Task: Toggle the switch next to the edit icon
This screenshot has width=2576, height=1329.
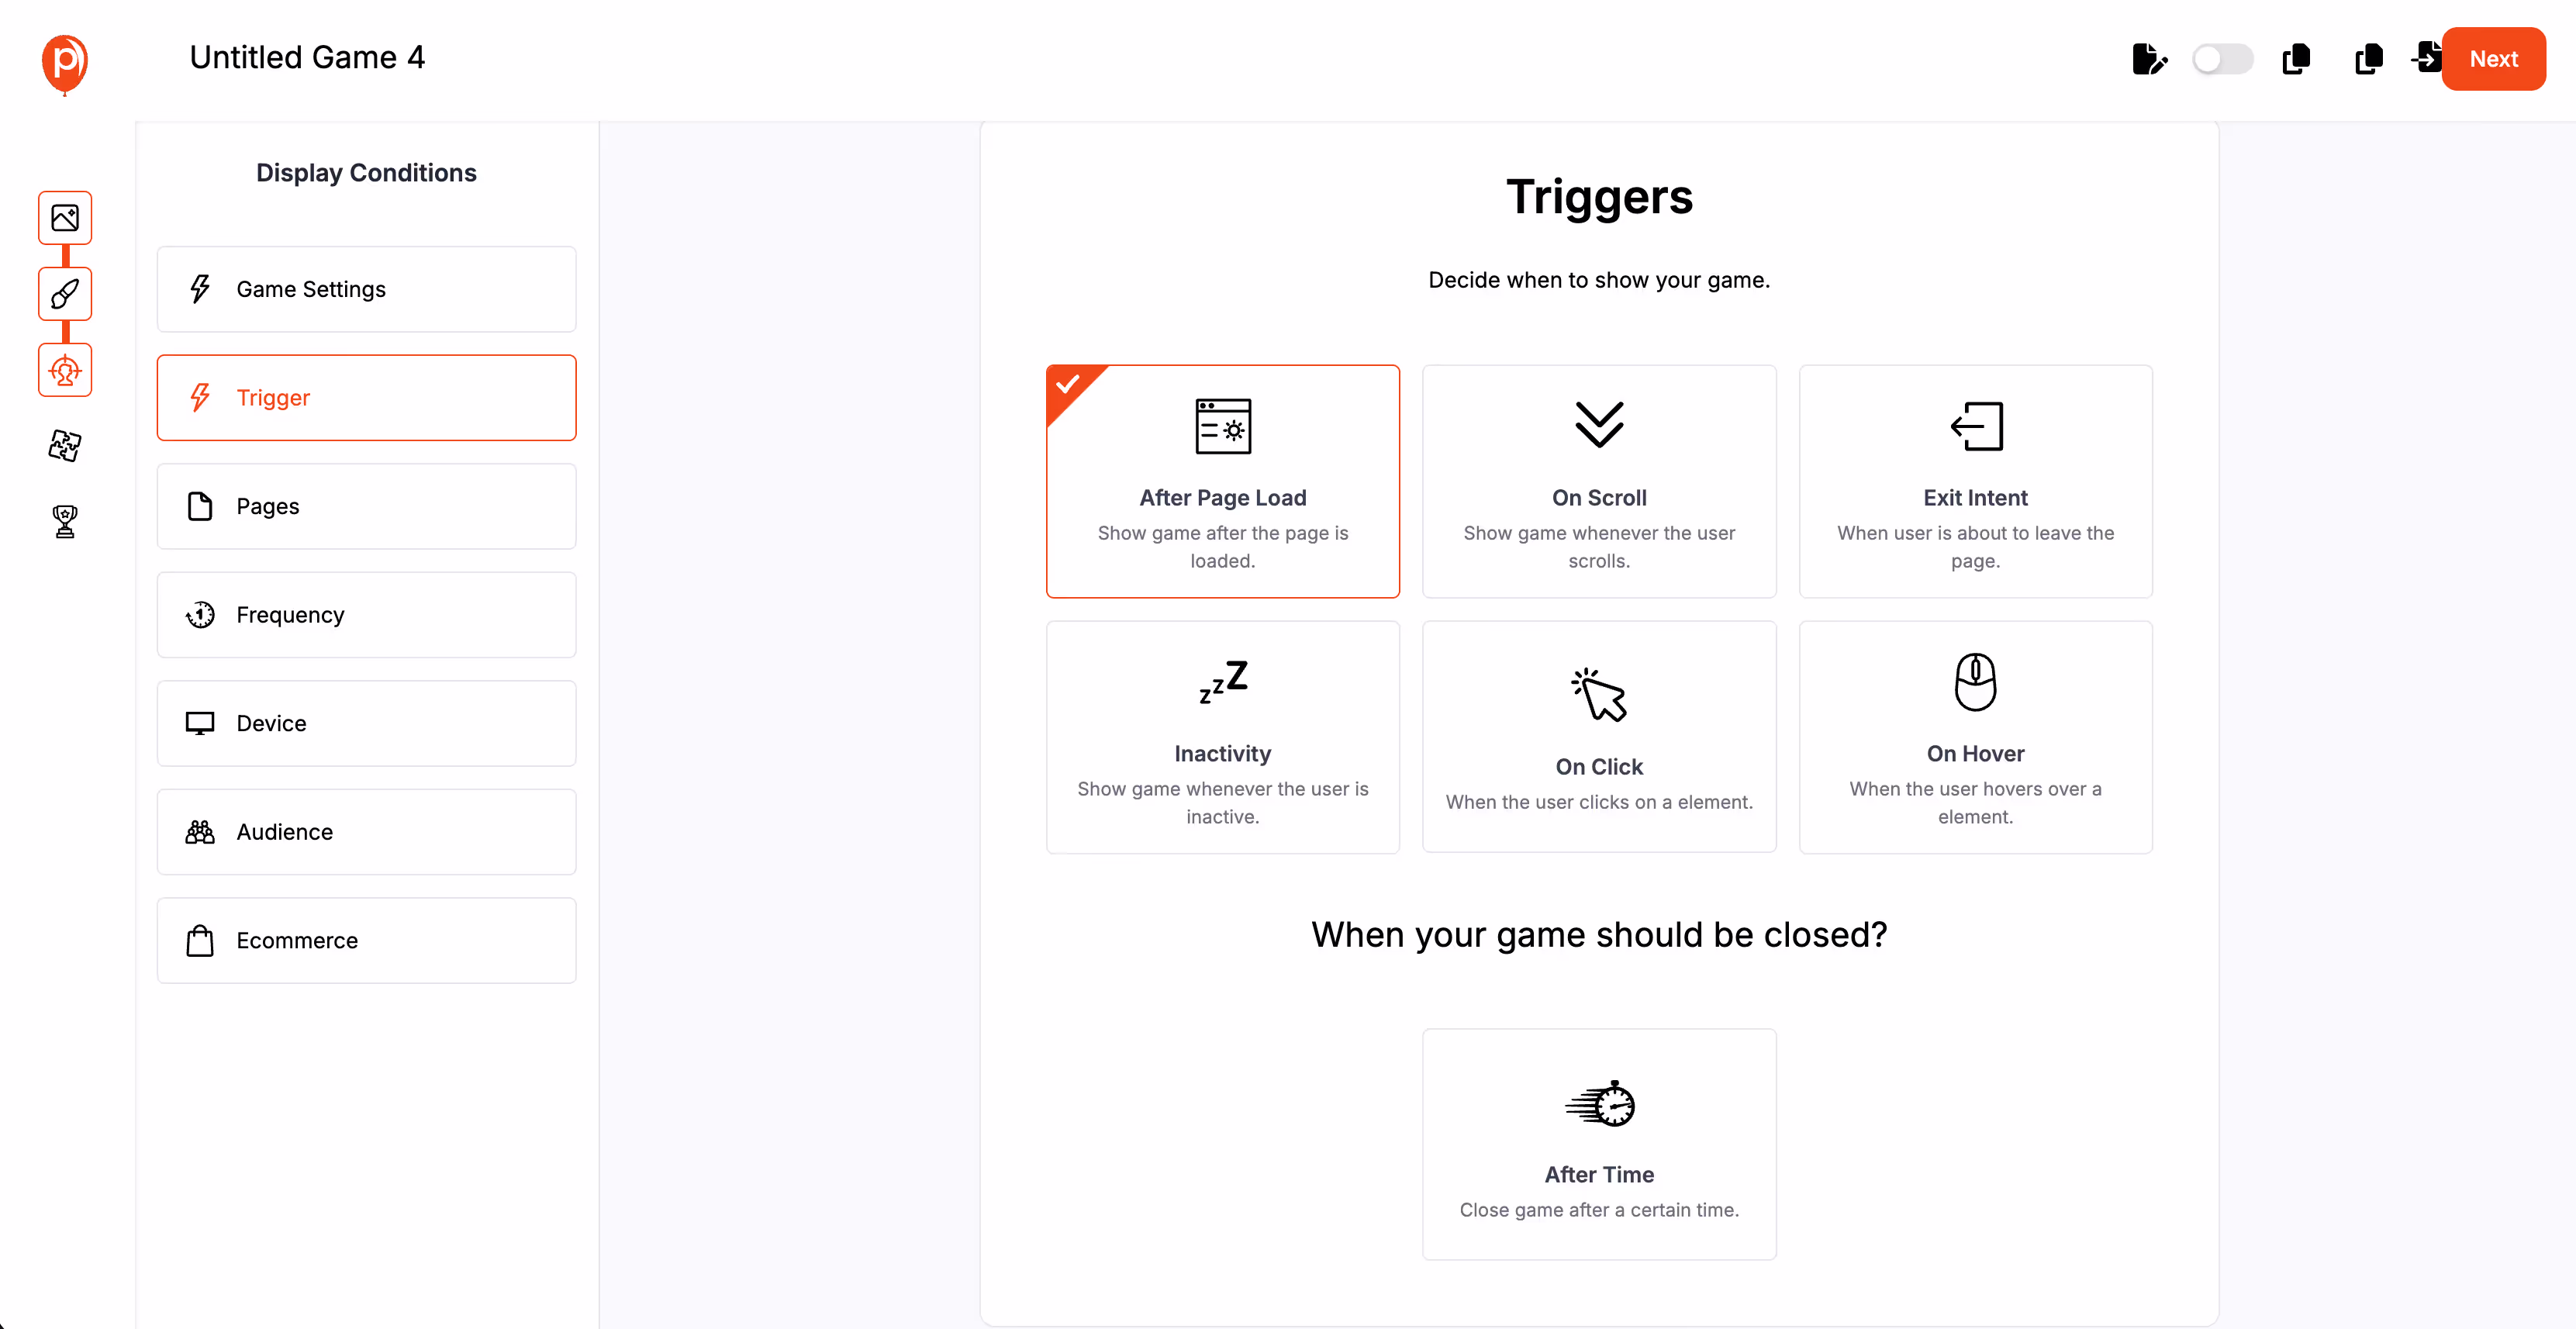Action: [2222, 59]
